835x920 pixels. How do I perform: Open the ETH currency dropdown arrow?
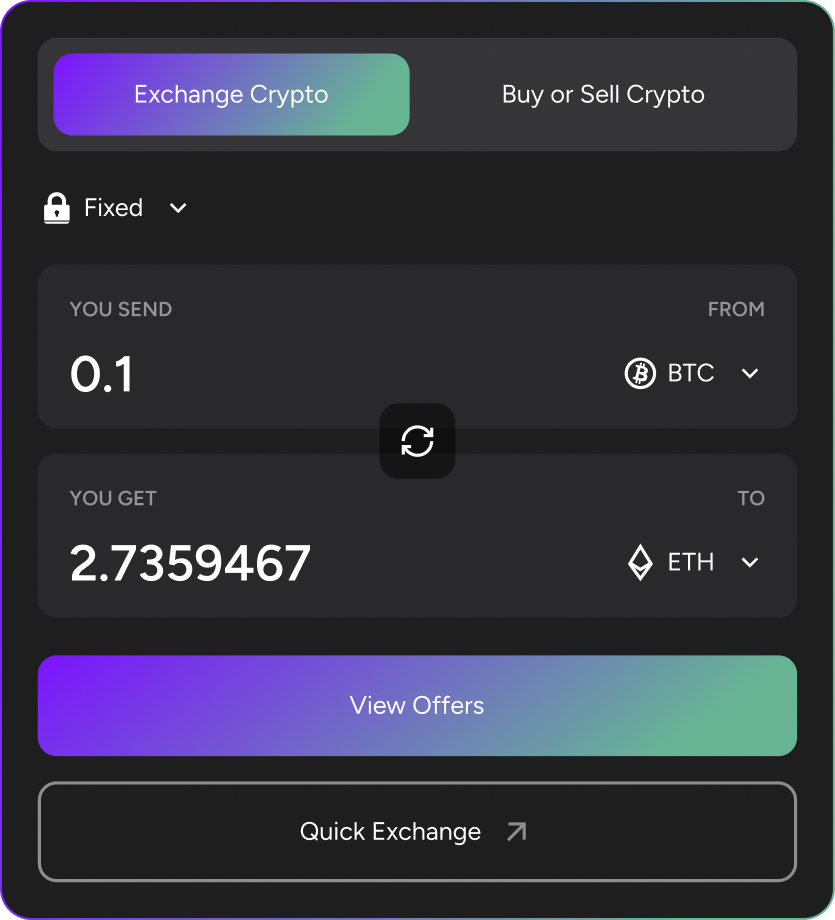(x=750, y=563)
